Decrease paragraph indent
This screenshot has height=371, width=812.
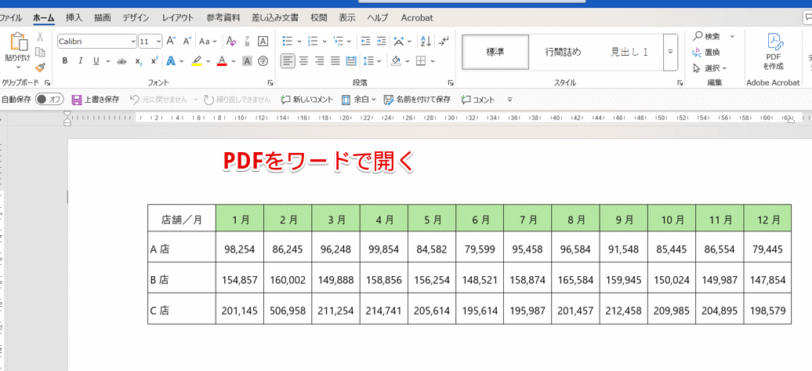[x=366, y=41]
